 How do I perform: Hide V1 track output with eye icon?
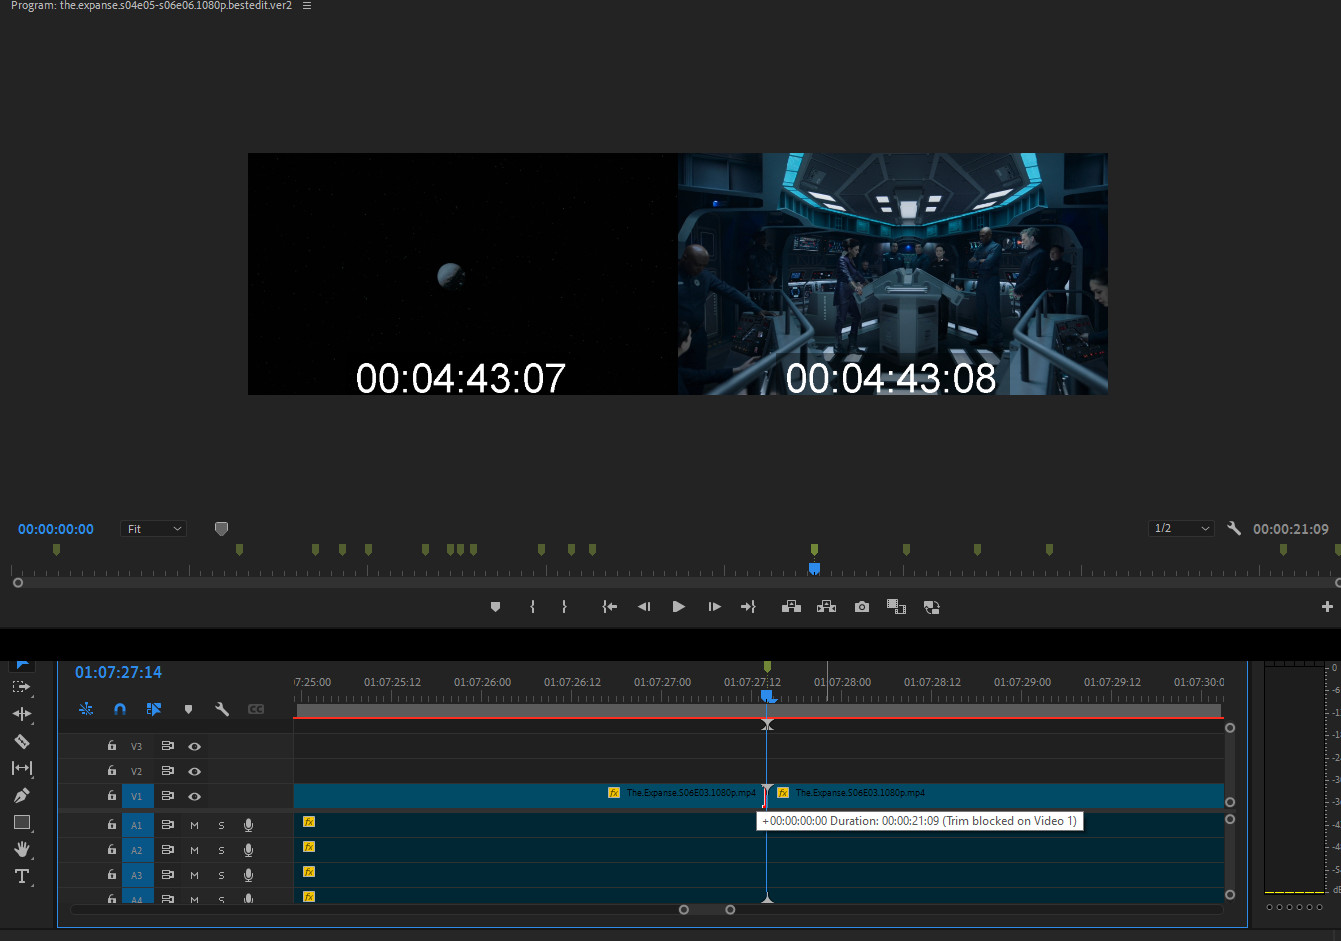[x=195, y=797]
